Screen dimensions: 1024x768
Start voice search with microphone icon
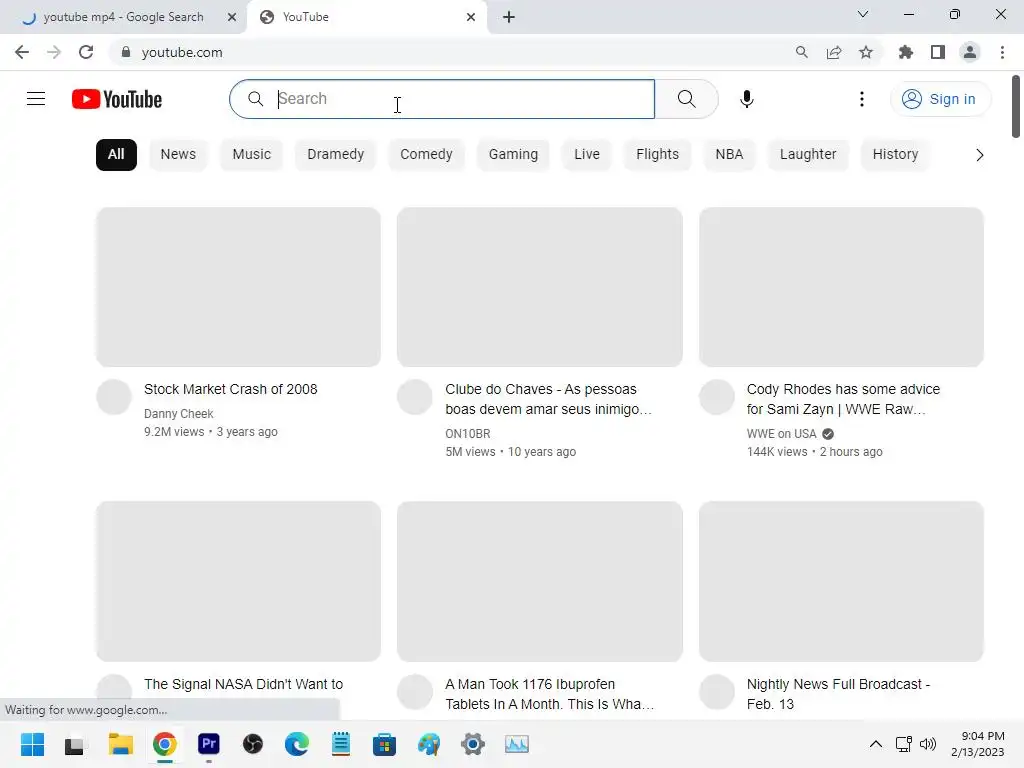point(746,99)
